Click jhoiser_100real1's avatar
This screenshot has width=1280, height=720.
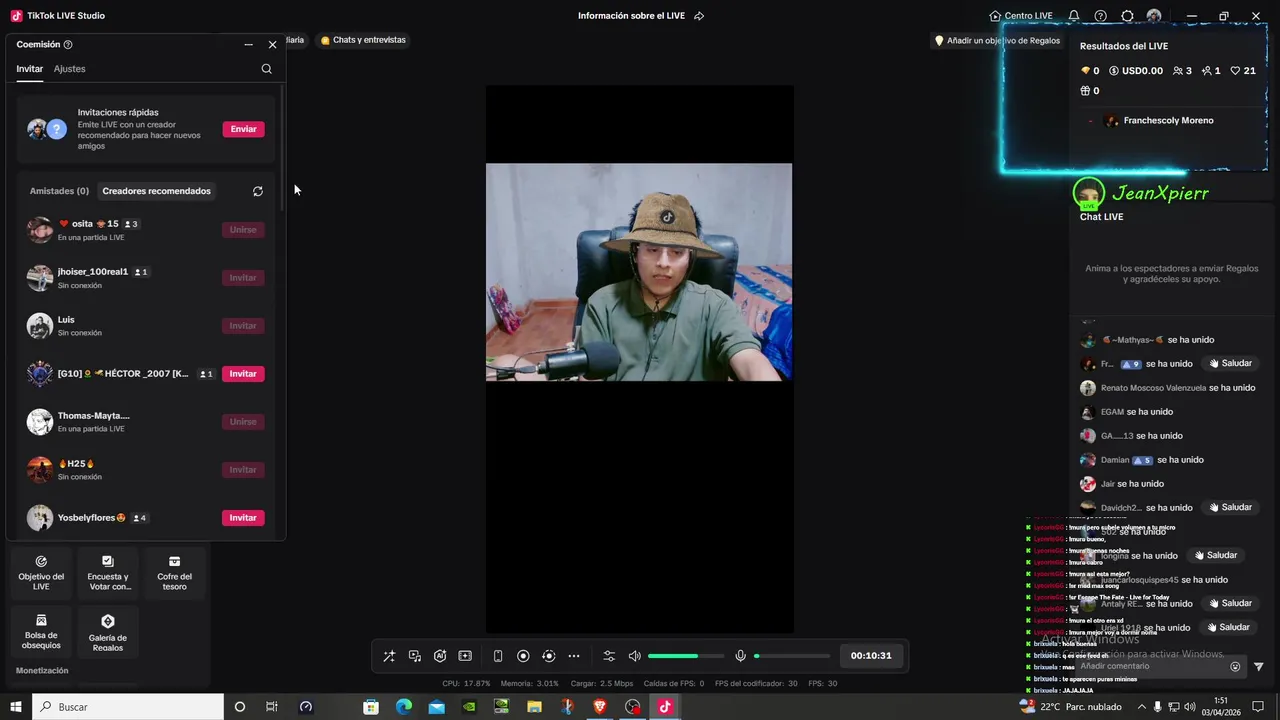pos(40,278)
